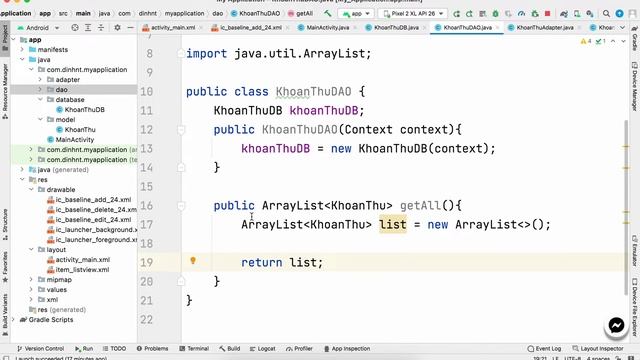Close the KhoanThuDAO.java tab
Viewport: 640px width, 360px height.
point(497,28)
